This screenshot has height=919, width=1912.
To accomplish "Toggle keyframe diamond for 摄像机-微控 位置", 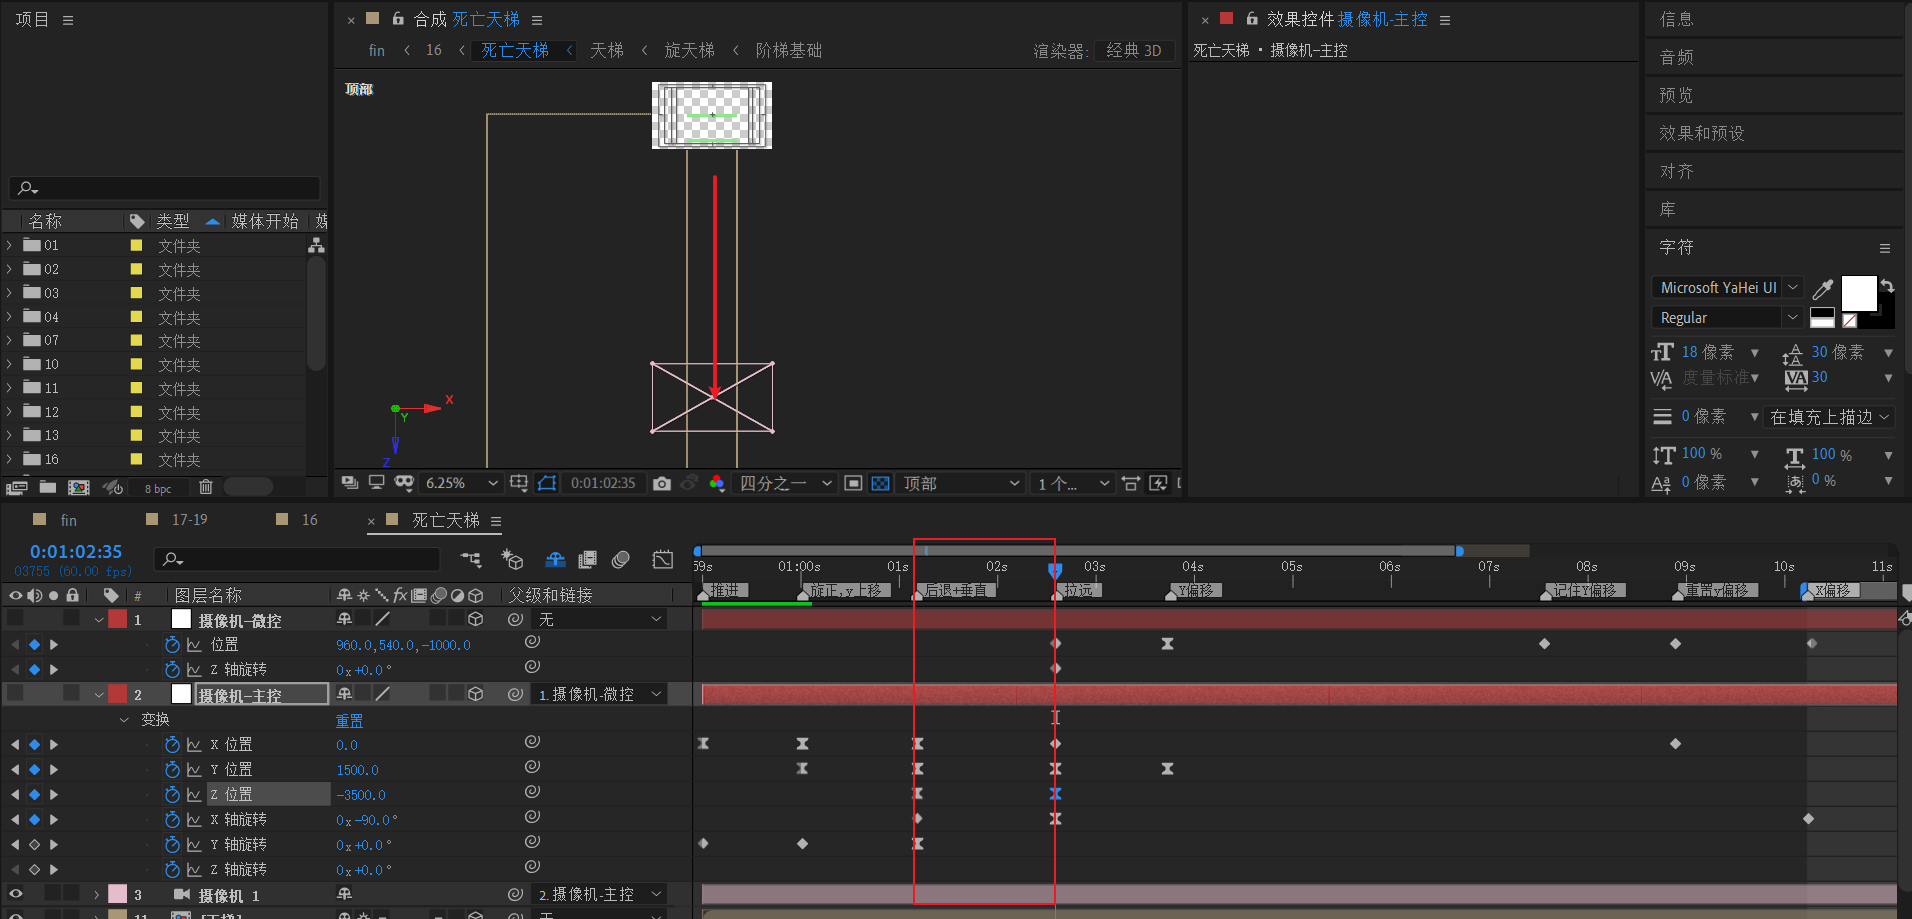I will pos(34,645).
